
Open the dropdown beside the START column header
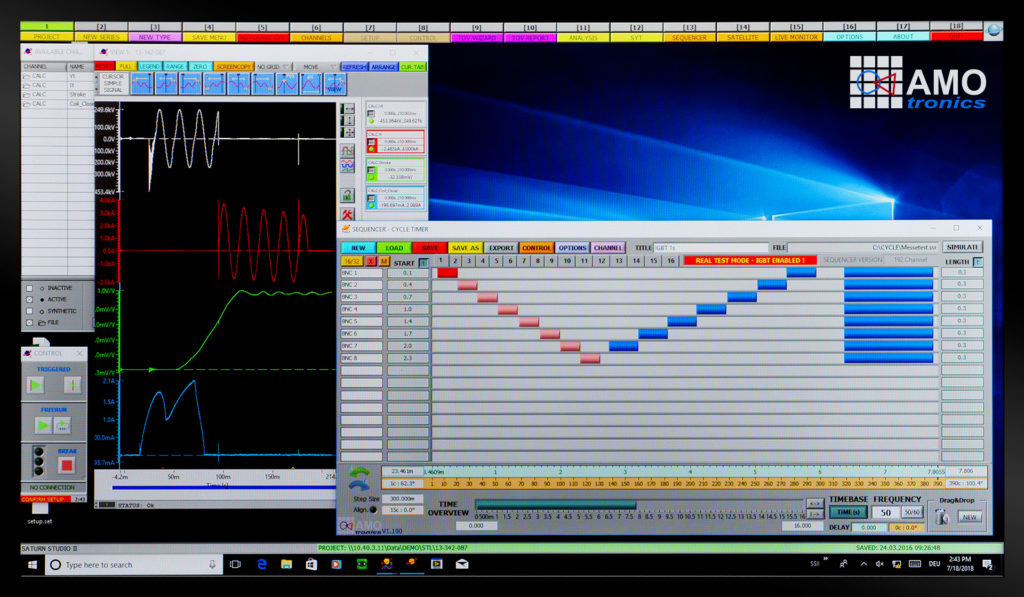pyautogui.click(x=424, y=261)
